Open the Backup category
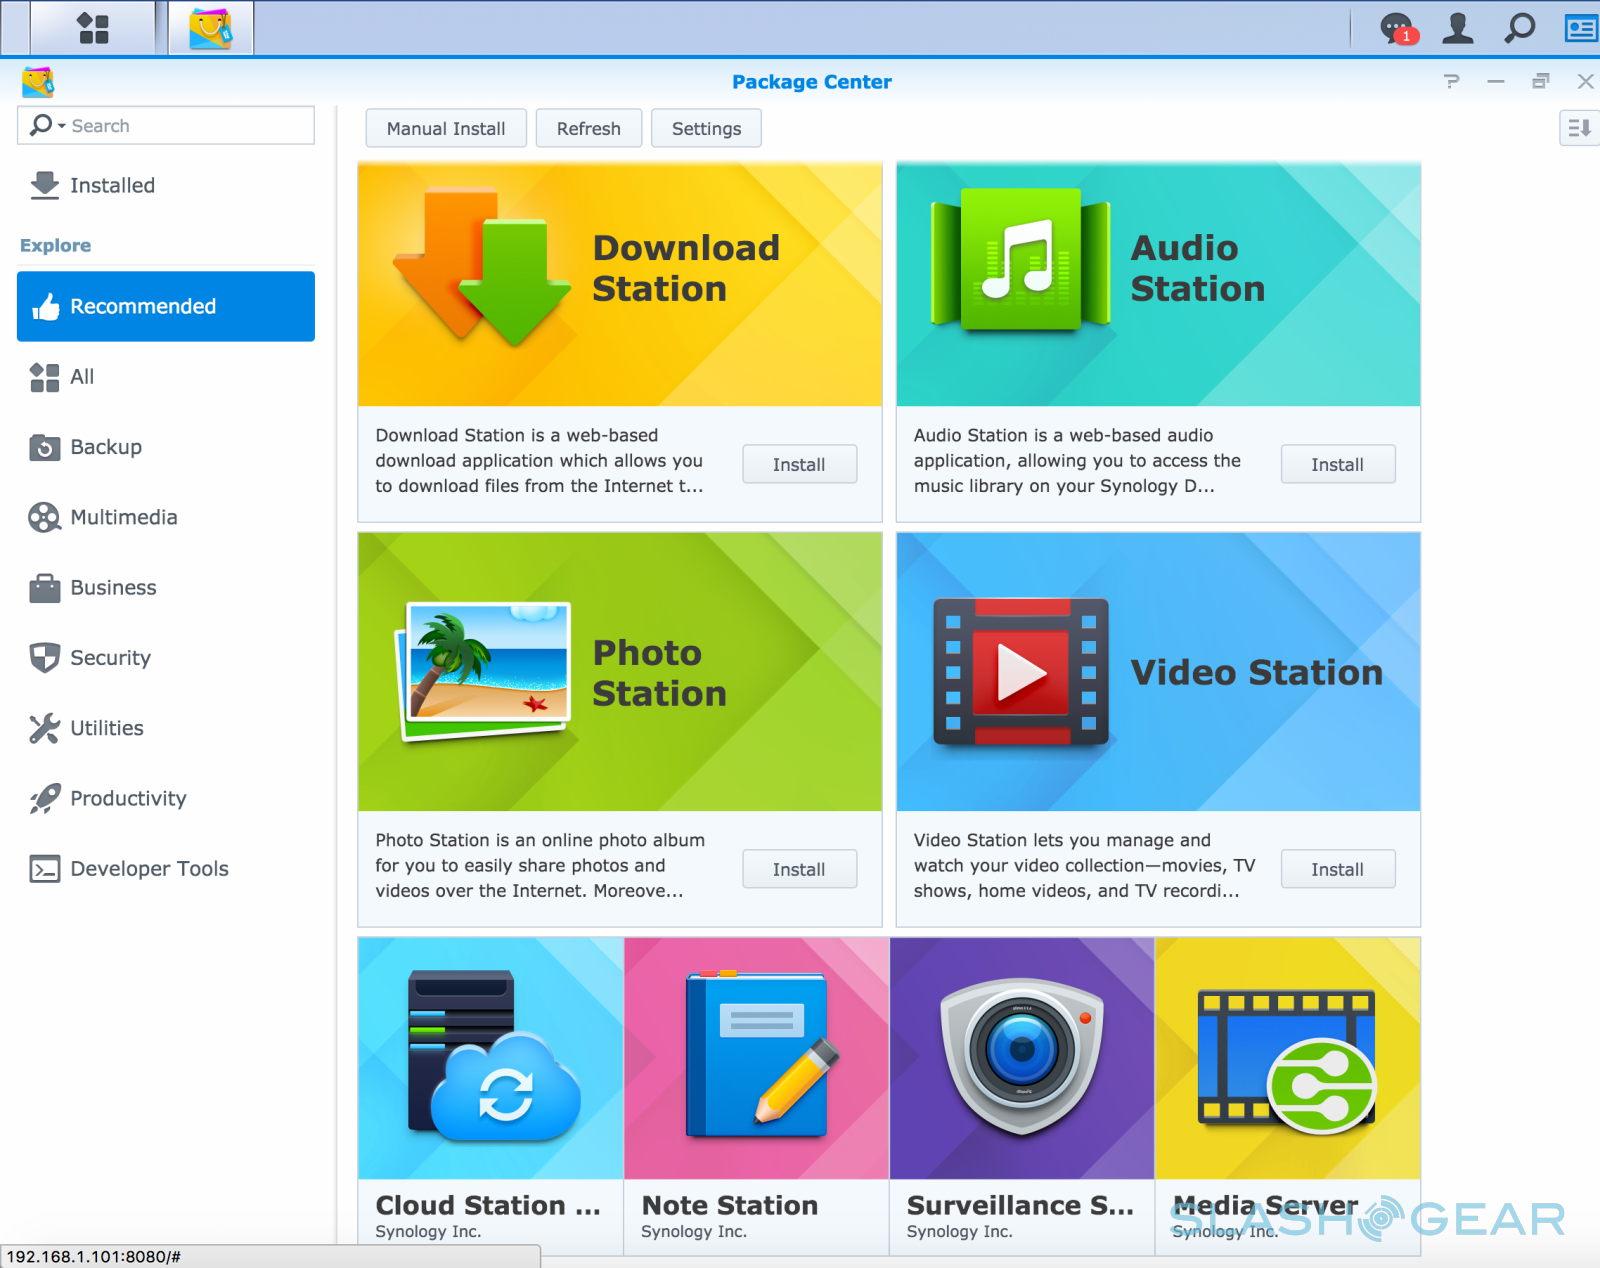1600x1268 pixels. coord(166,447)
